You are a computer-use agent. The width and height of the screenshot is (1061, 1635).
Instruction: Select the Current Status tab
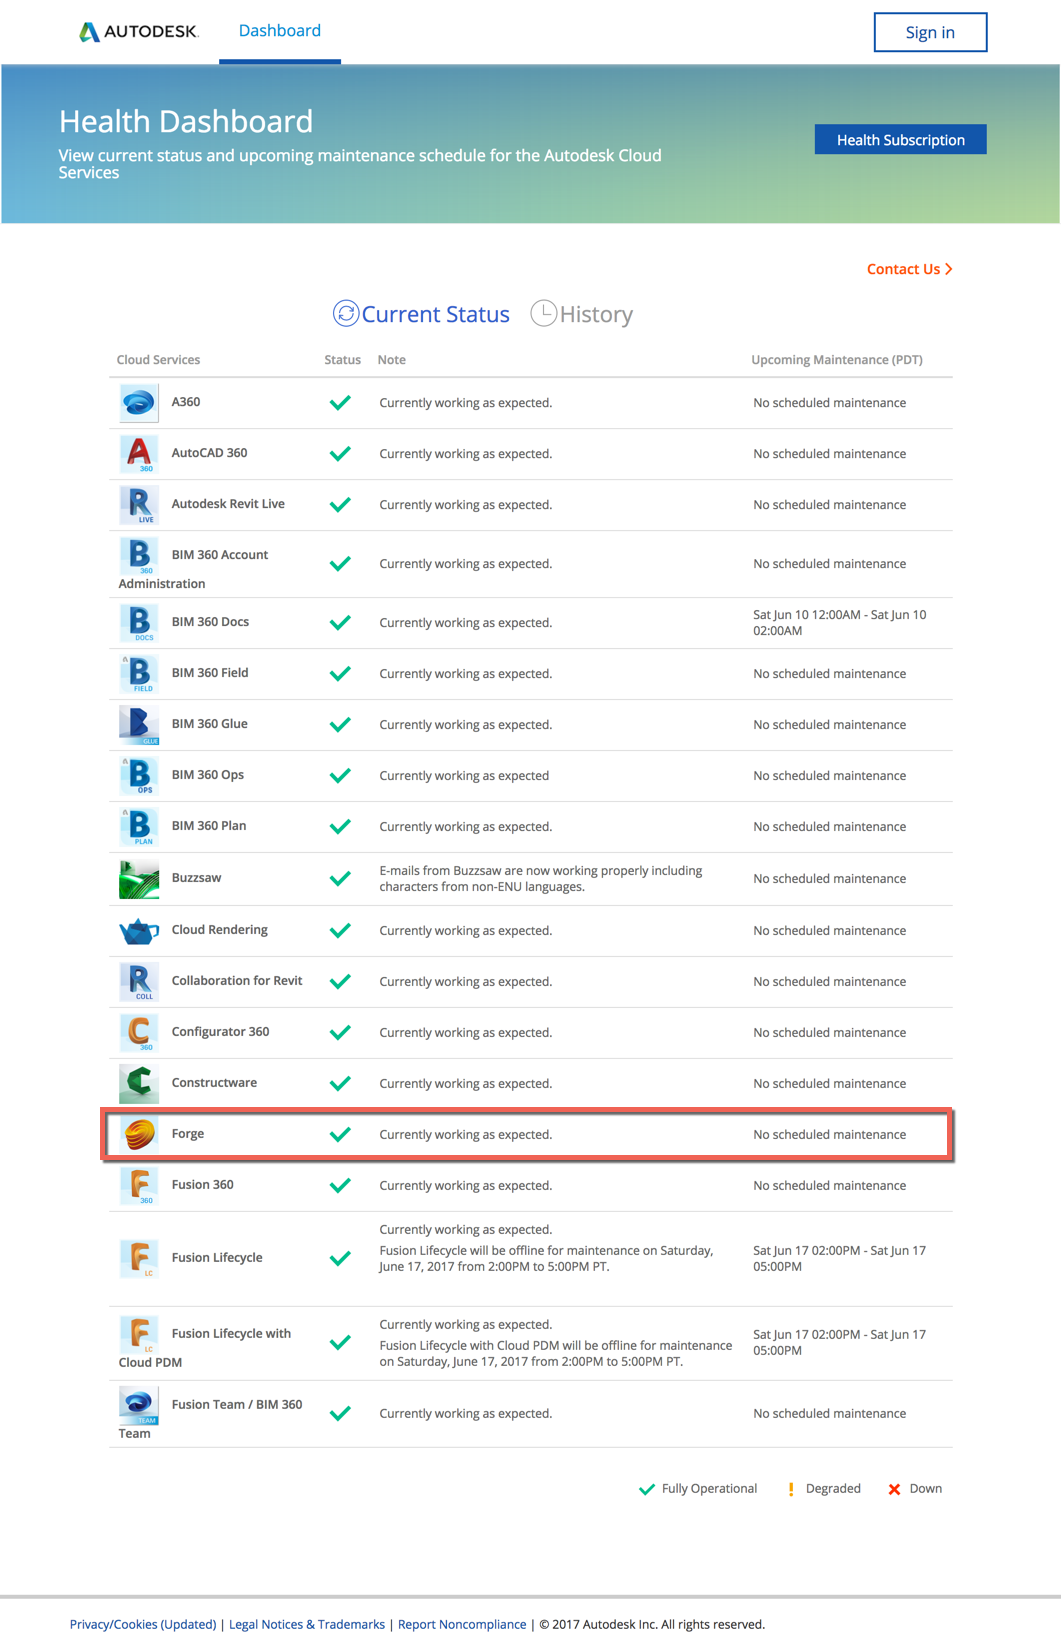click(421, 314)
